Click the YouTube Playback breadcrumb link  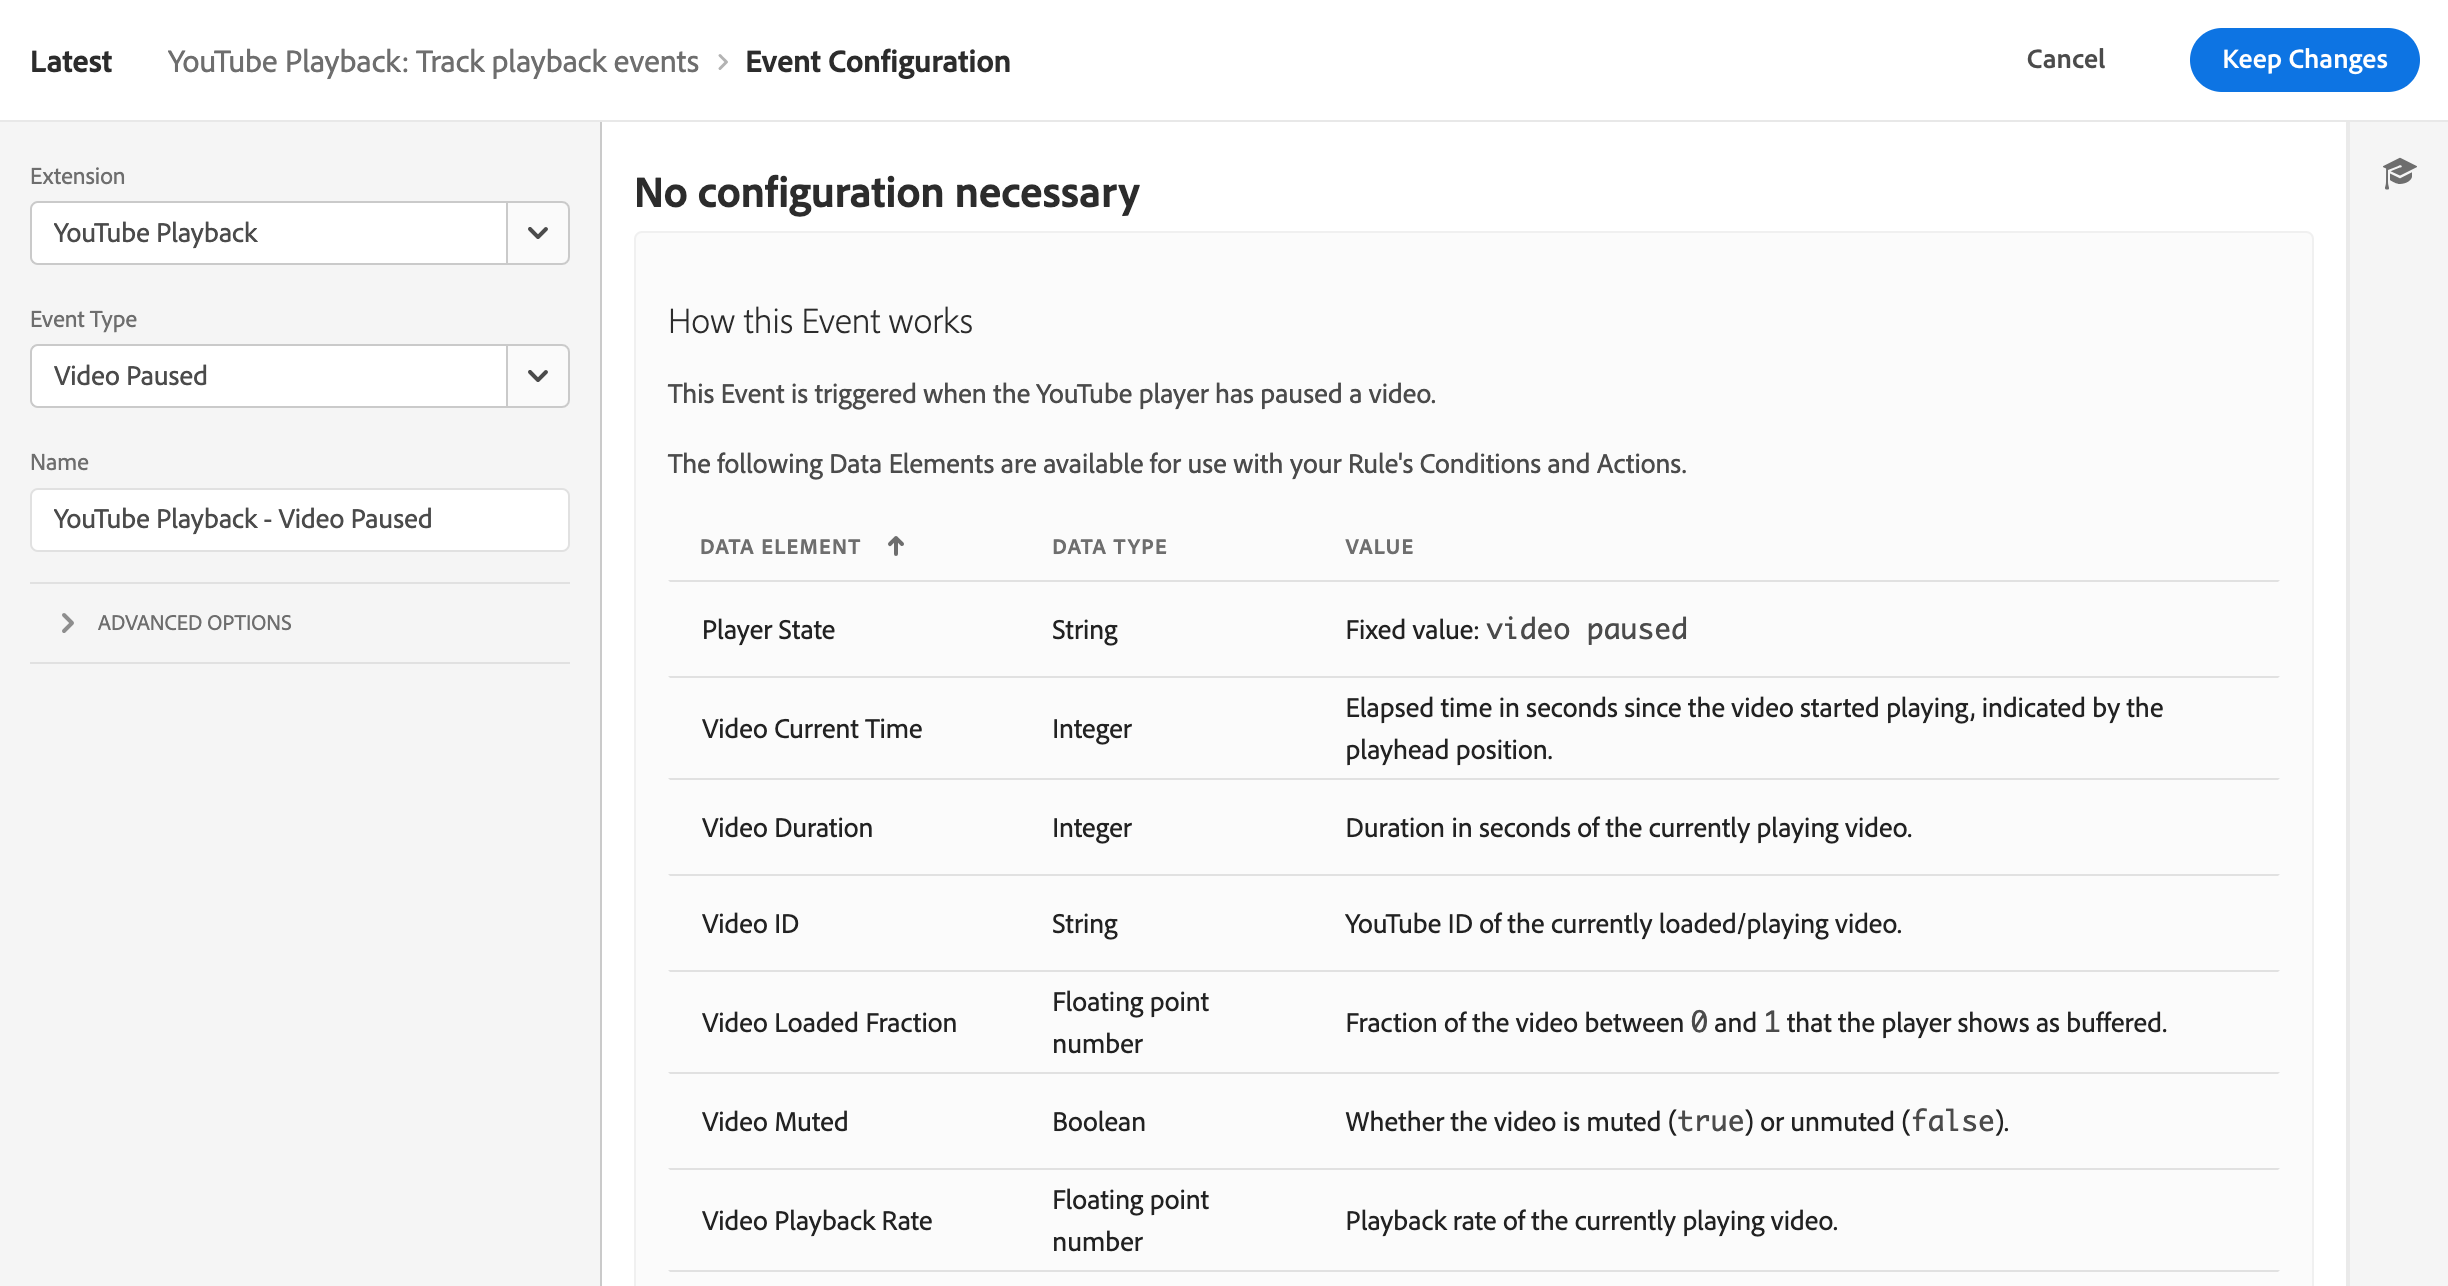(437, 60)
